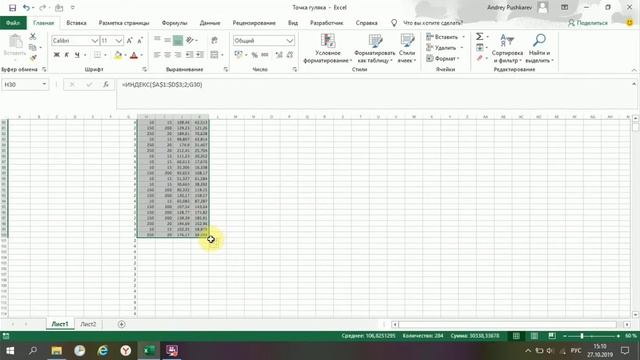Expand the formula bar
This screenshot has height=360, width=640.
coord(634,84)
